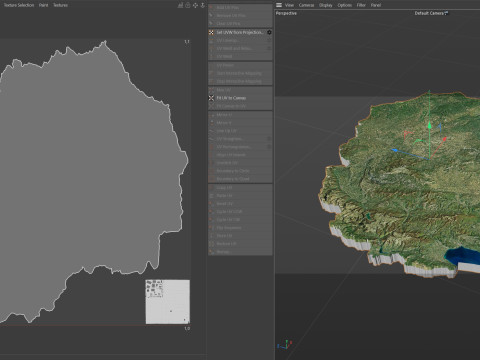The image size is (480, 360).
Task: Click the Default Camera label
Action: 429,13
